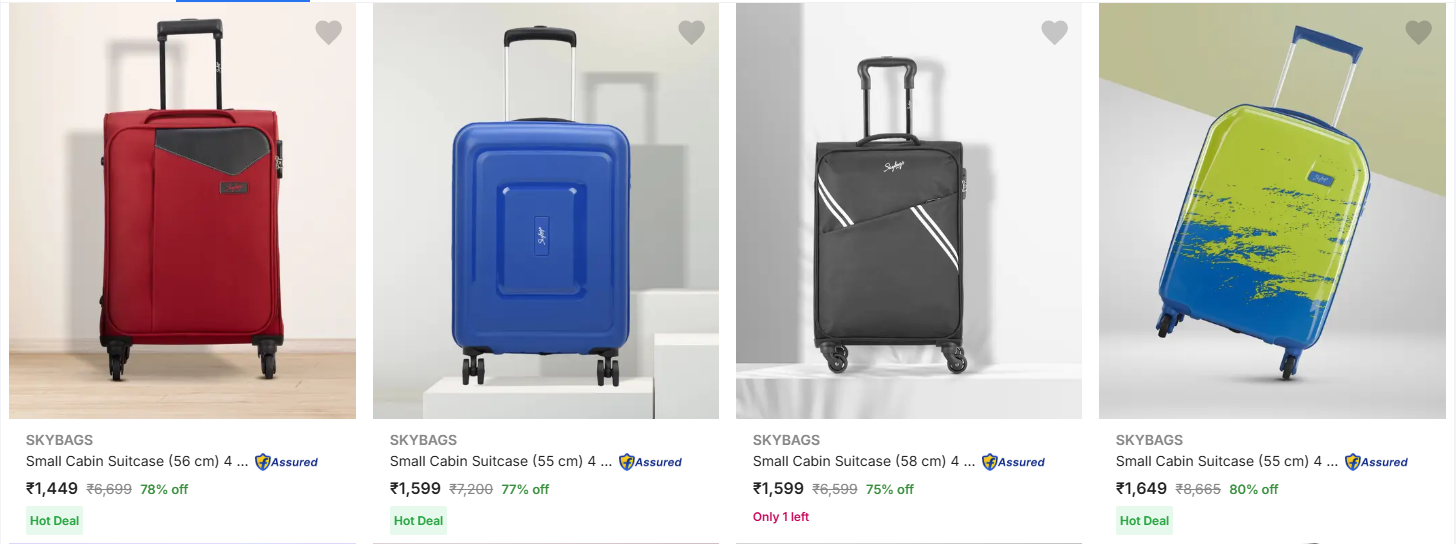
Task: Open black striped suitcase image
Action: [x=890, y=230]
